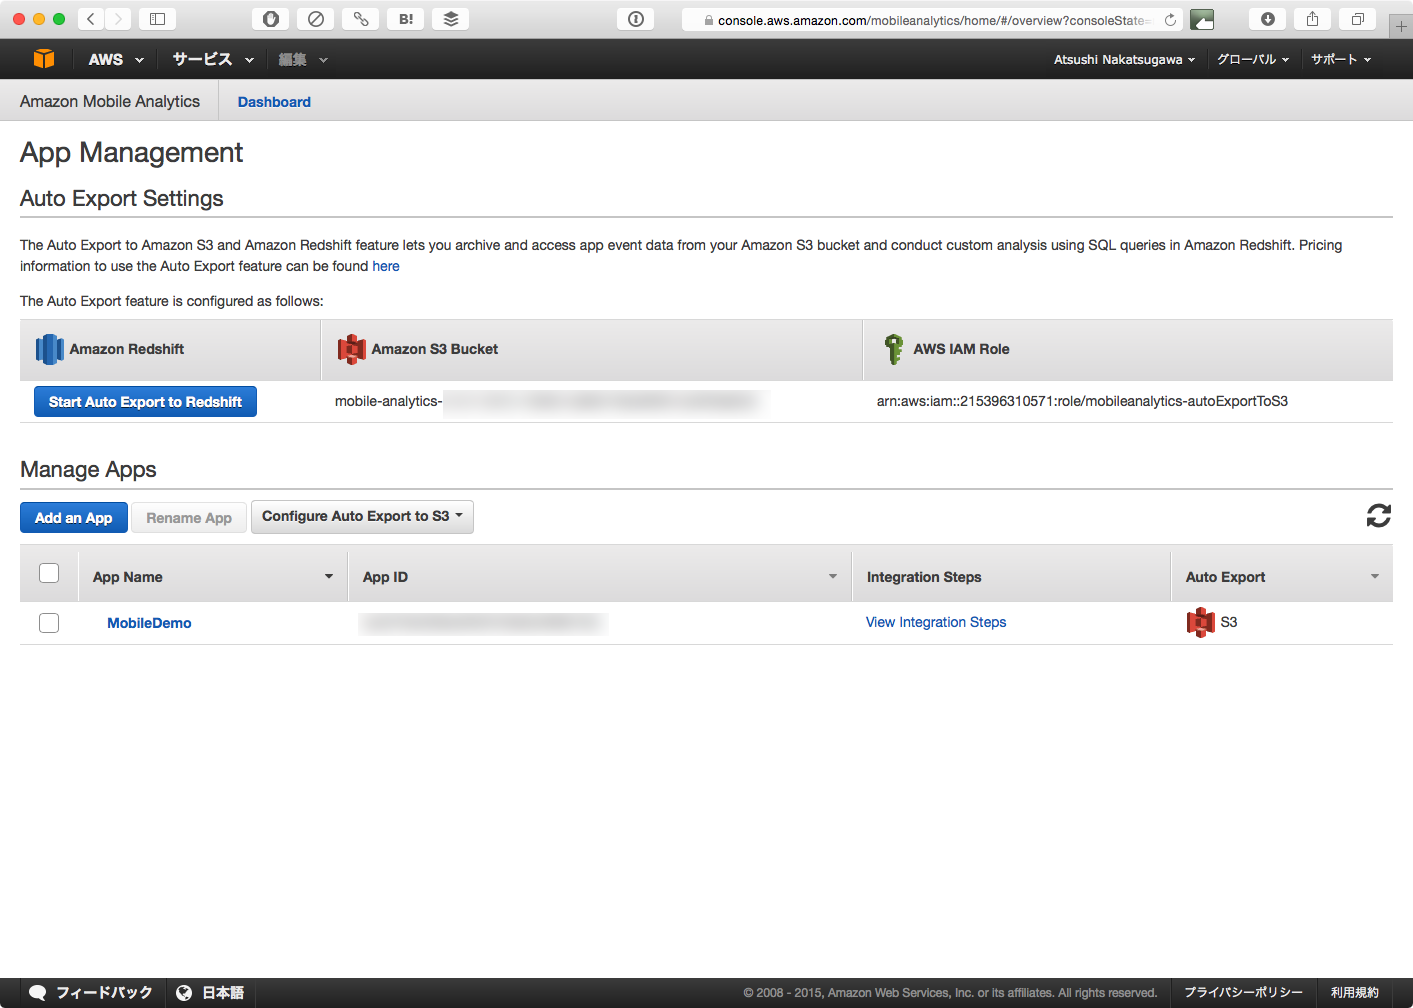
Task: Click the AWS orange cube logo
Action: (x=43, y=59)
